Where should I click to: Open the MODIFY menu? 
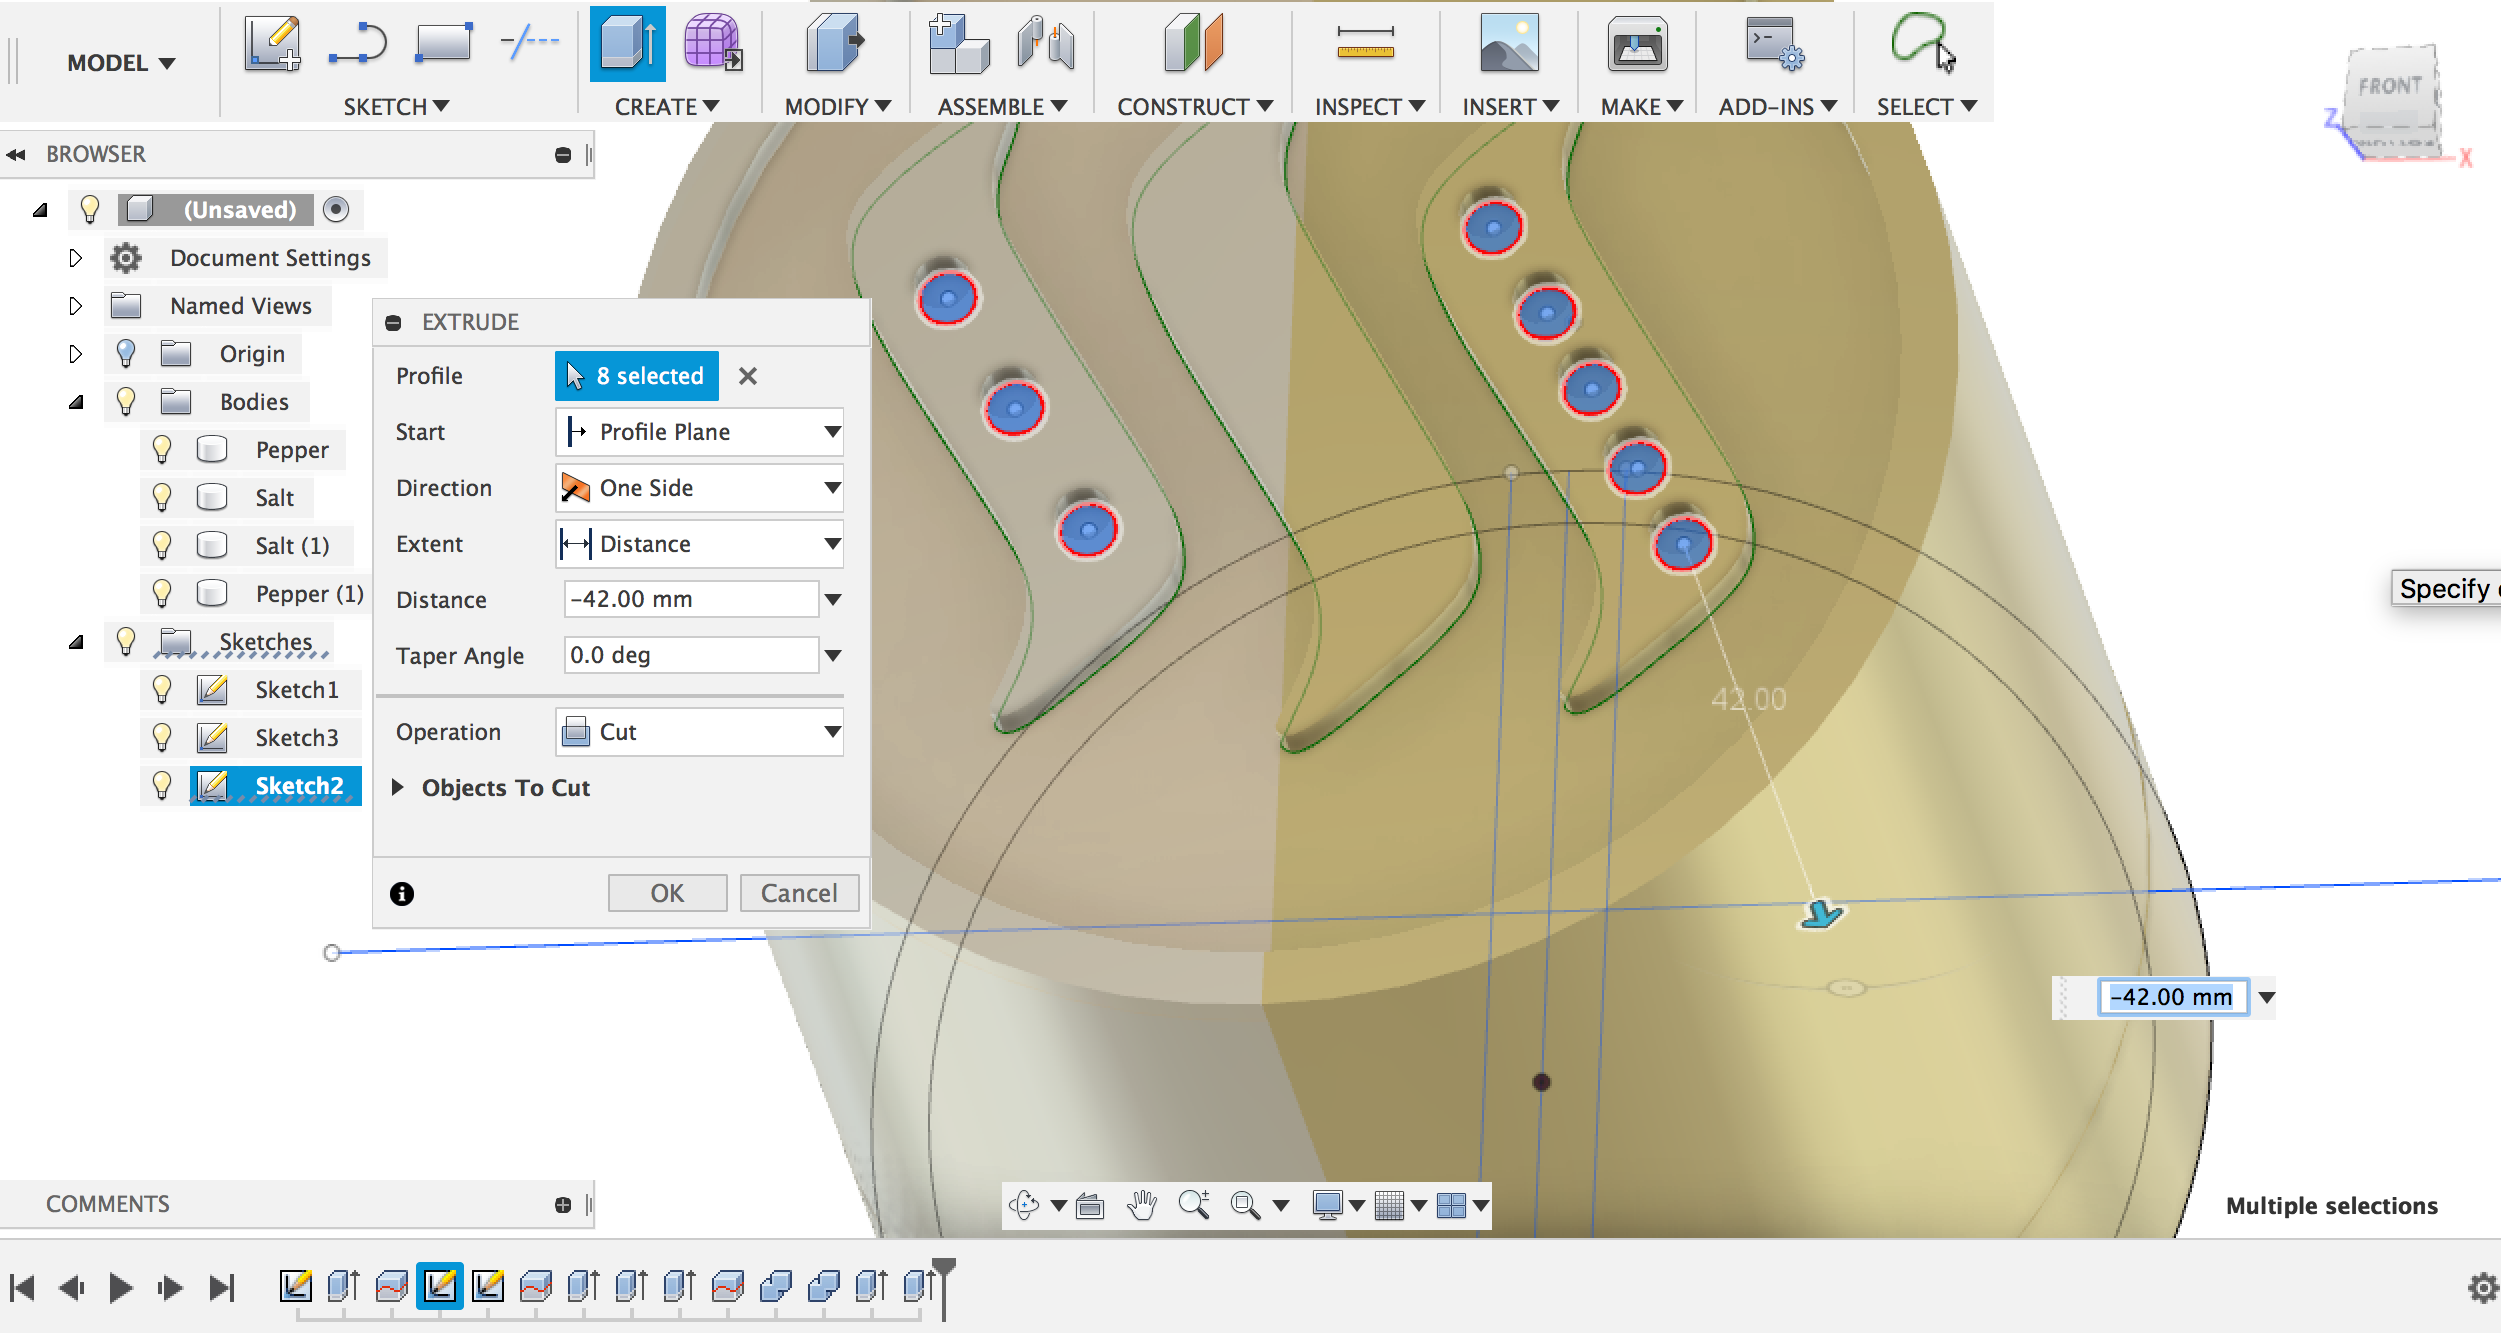838,106
